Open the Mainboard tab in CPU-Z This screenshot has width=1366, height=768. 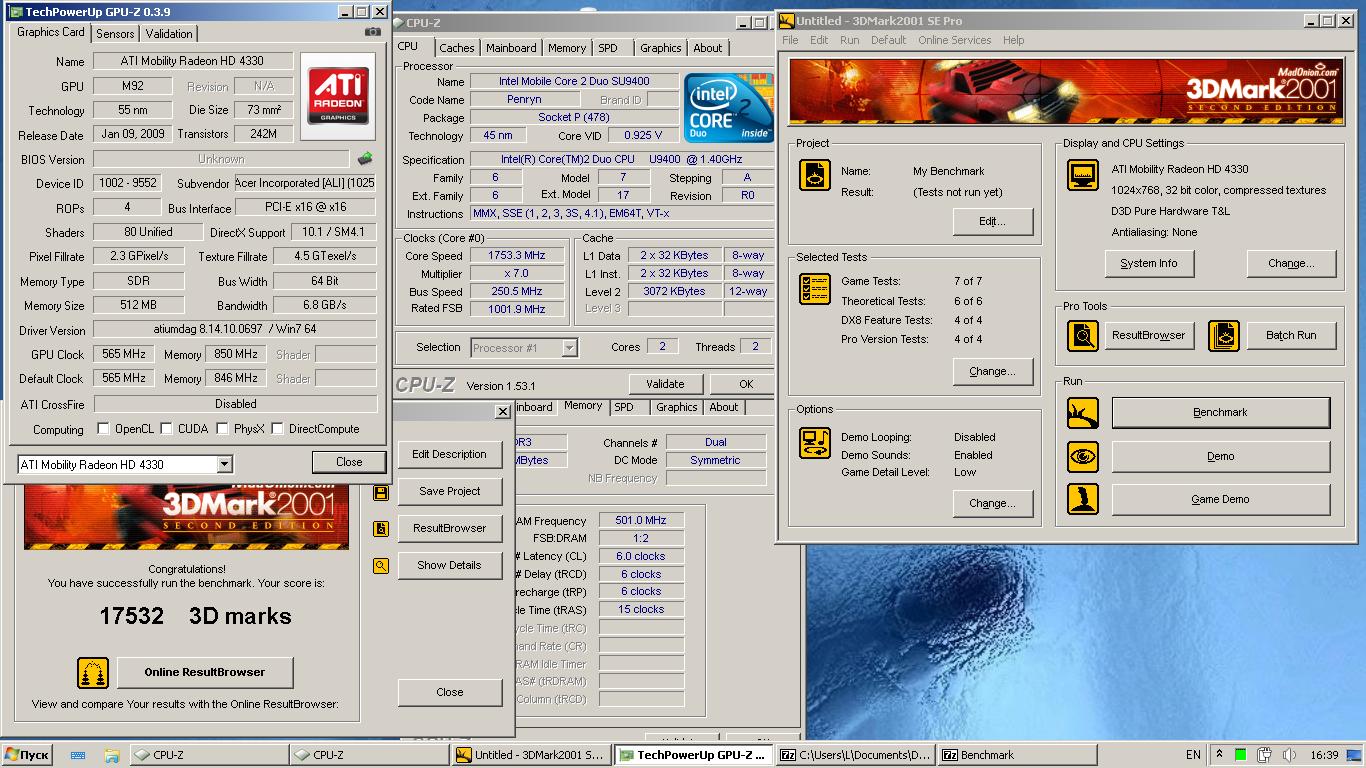pyautogui.click(x=511, y=48)
